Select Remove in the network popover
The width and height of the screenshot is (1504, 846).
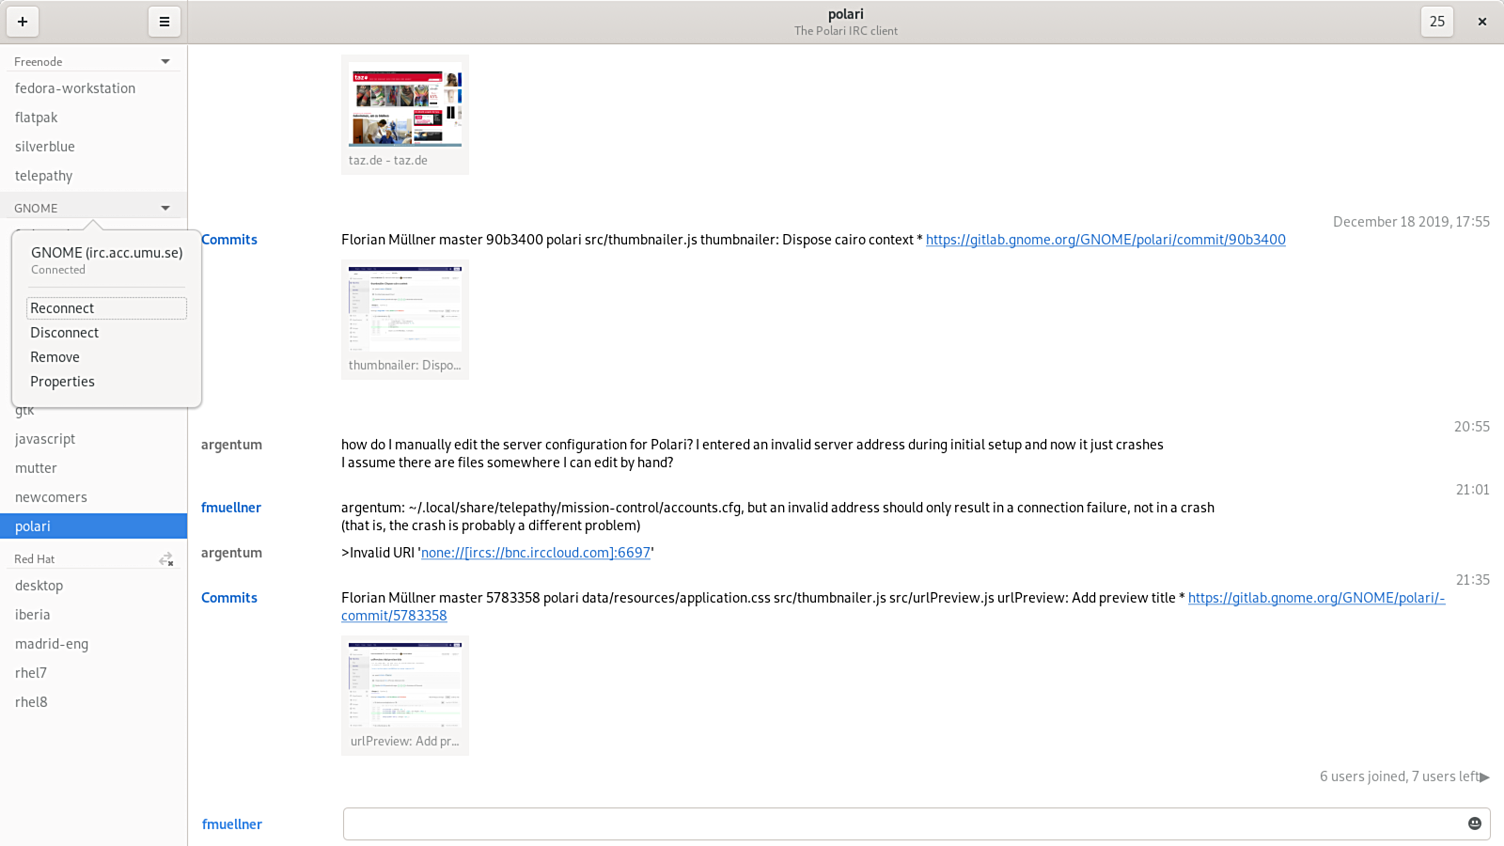(55, 357)
